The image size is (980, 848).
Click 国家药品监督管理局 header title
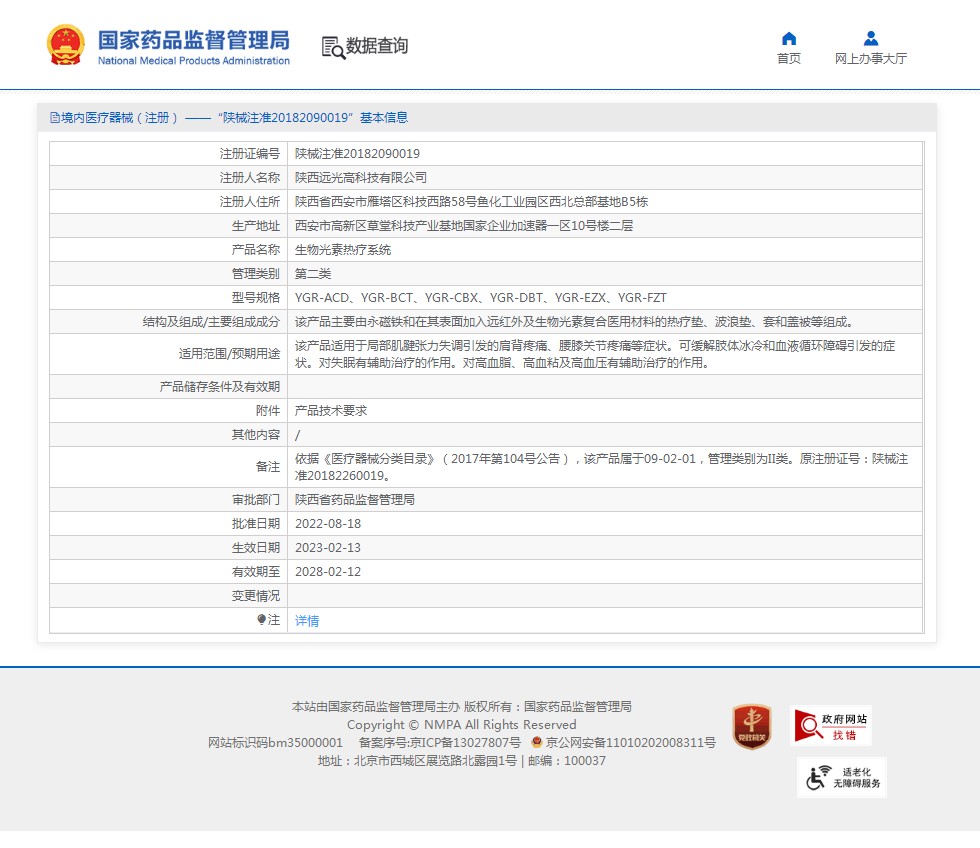click(194, 40)
